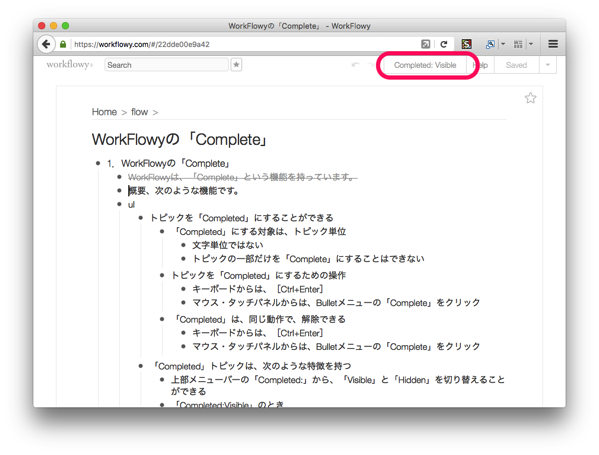599x455 pixels.
Task: Click the struck-through text 'WorkFlowyは、「Complete」という機能を持っています。'
Action: click(x=243, y=177)
